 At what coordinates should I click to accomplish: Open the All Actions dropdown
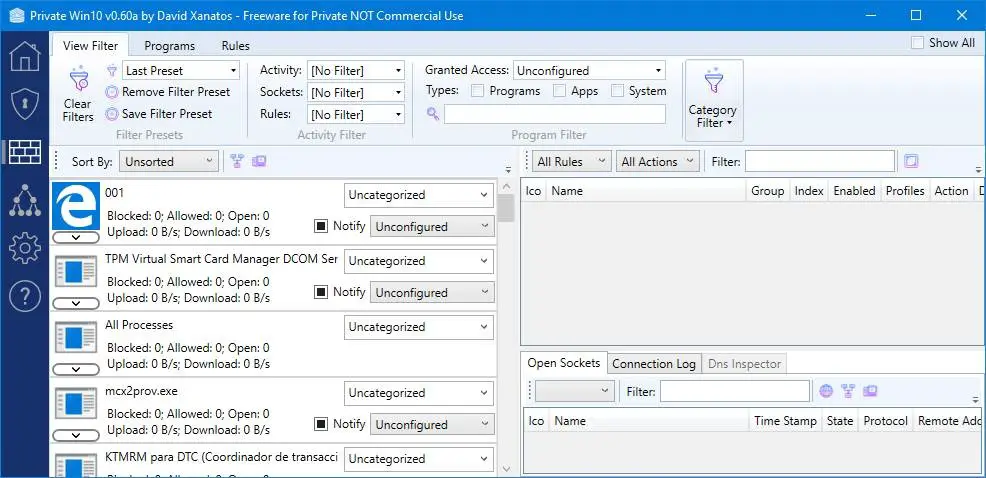point(658,162)
